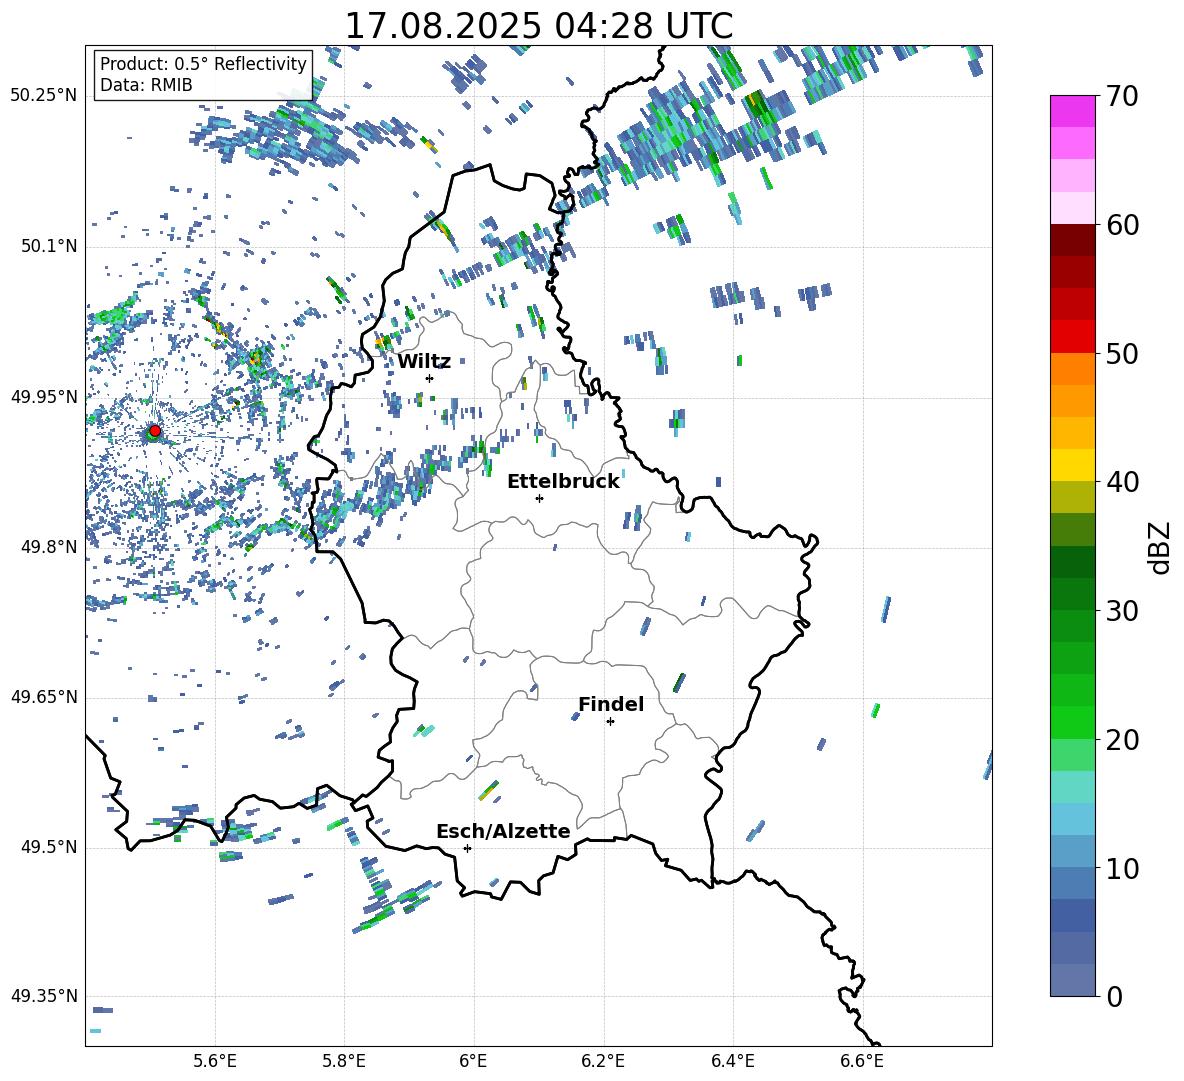Click the 40 colorbar tick value
1184x1081 pixels.
pyautogui.click(x=1122, y=482)
